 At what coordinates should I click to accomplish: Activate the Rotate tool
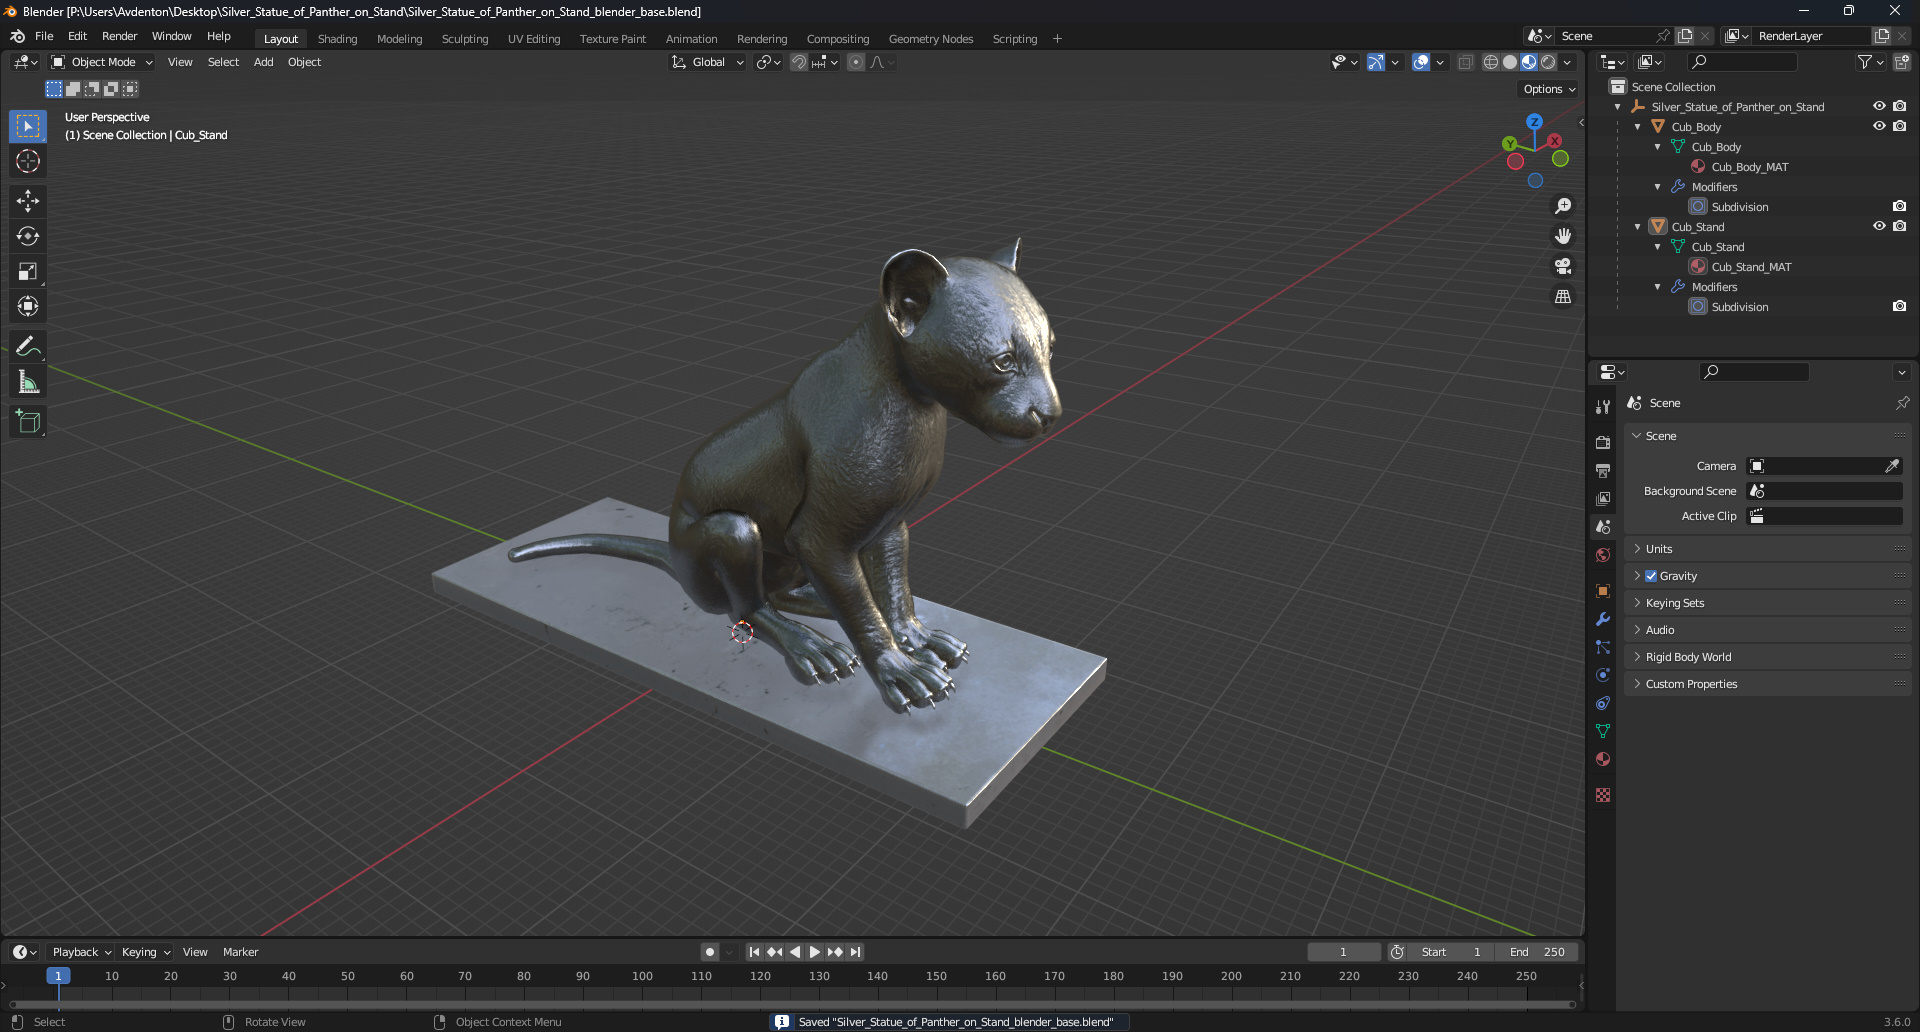[28, 236]
